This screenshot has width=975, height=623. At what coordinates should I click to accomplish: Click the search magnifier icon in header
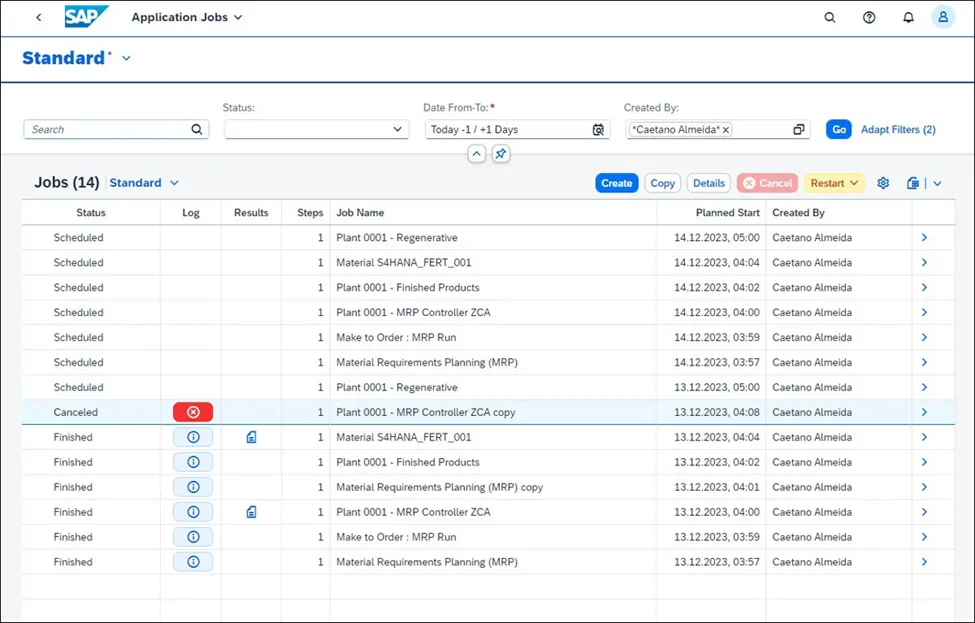(829, 17)
